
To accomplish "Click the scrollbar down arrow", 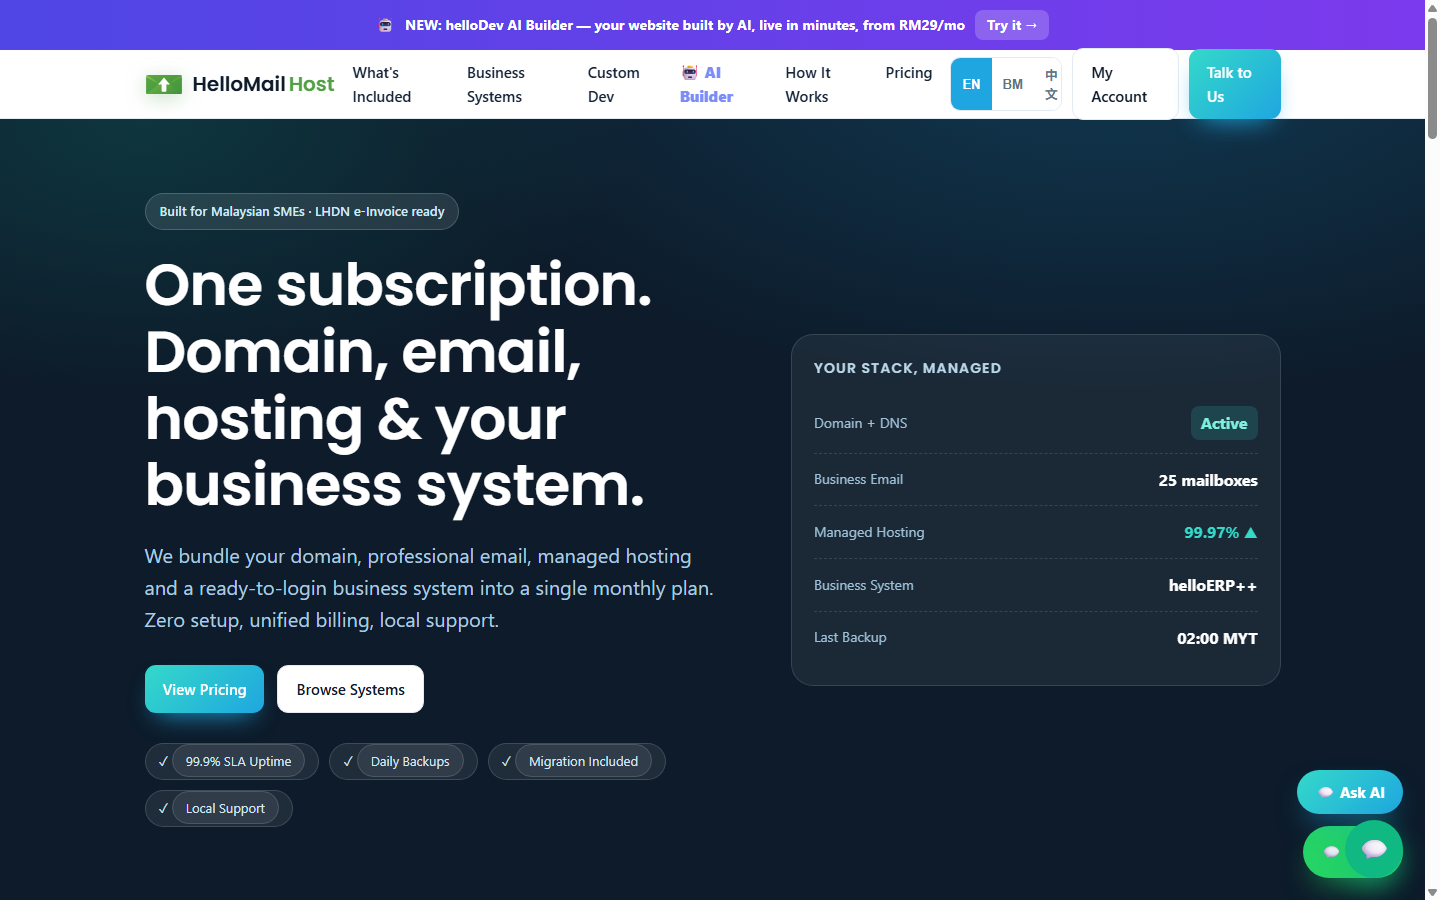I will [1432, 892].
